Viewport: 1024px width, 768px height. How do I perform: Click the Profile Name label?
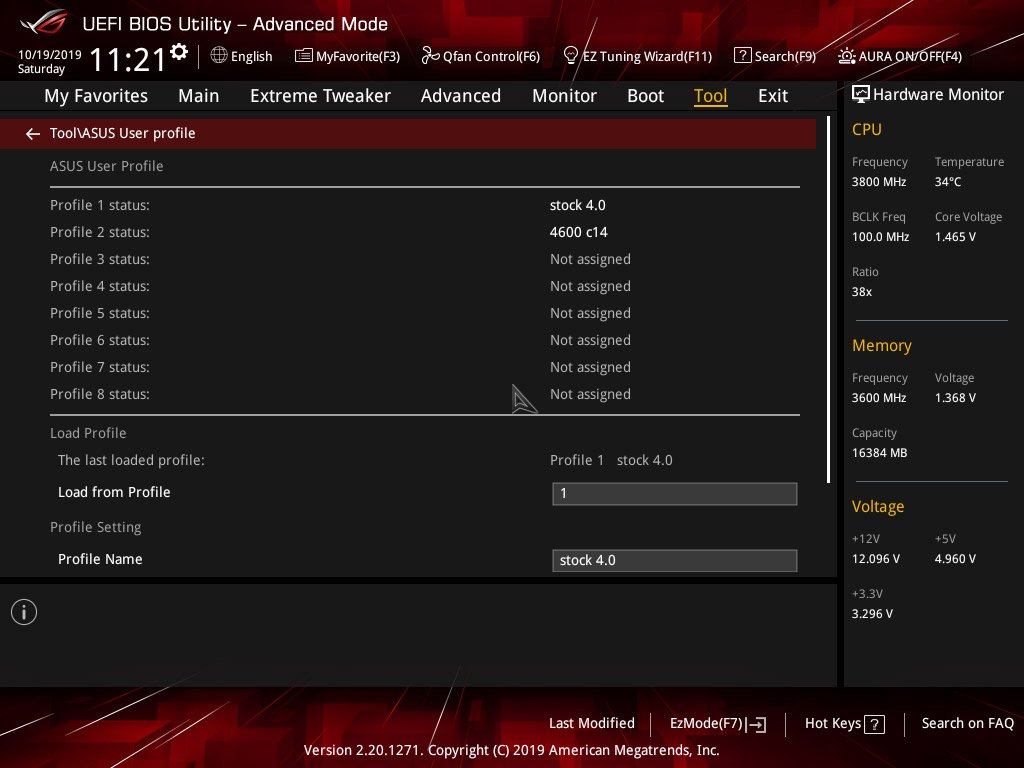click(100, 559)
